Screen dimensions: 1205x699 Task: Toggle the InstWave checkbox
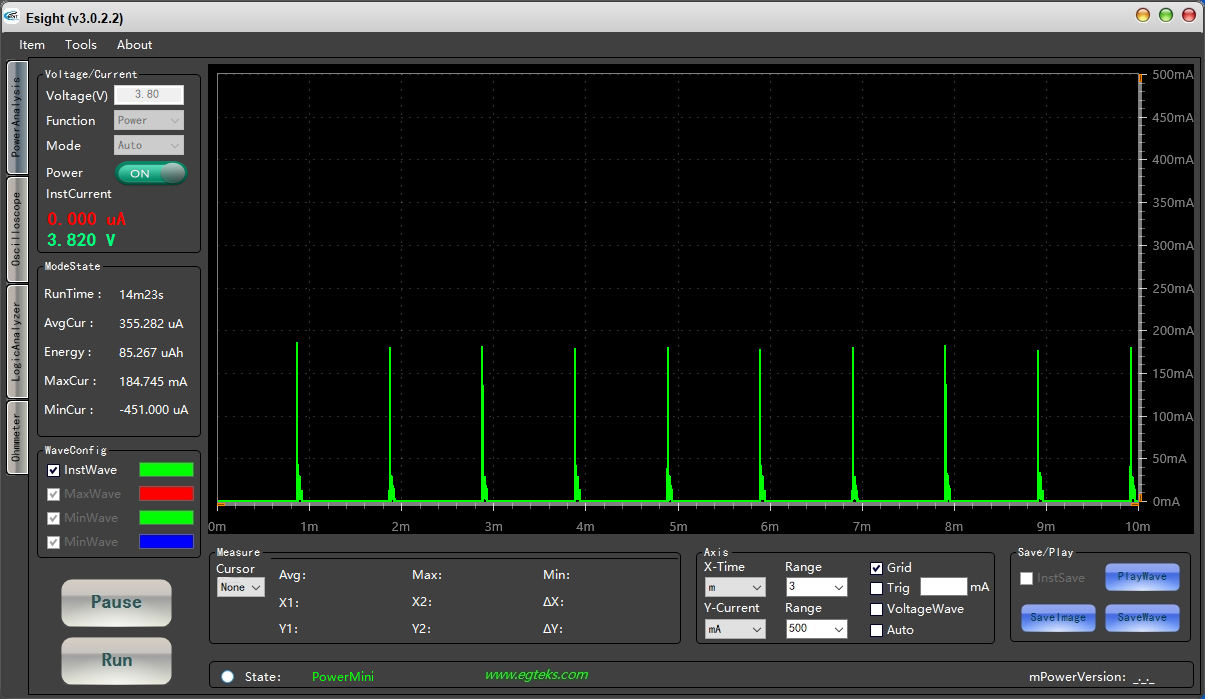(x=54, y=470)
